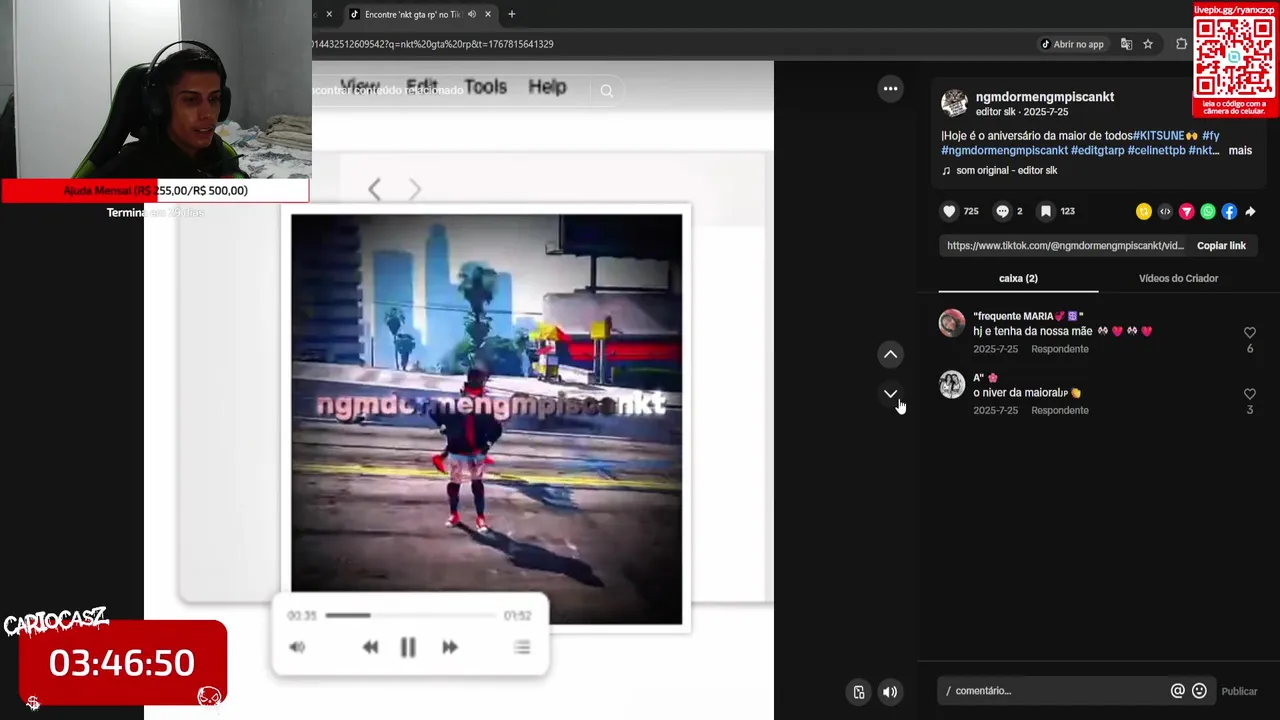Click the Copiar link button
Viewport: 1280px width, 720px height.
pyautogui.click(x=1221, y=245)
